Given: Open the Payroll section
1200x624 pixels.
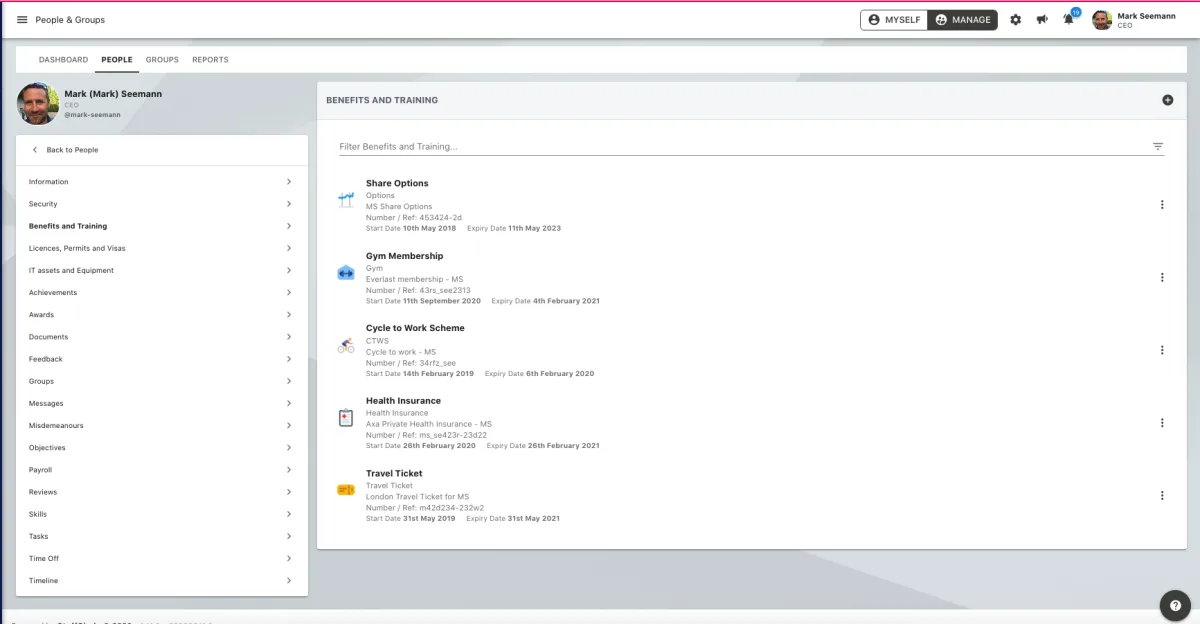Looking at the screenshot, I should click(x=162, y=470).
